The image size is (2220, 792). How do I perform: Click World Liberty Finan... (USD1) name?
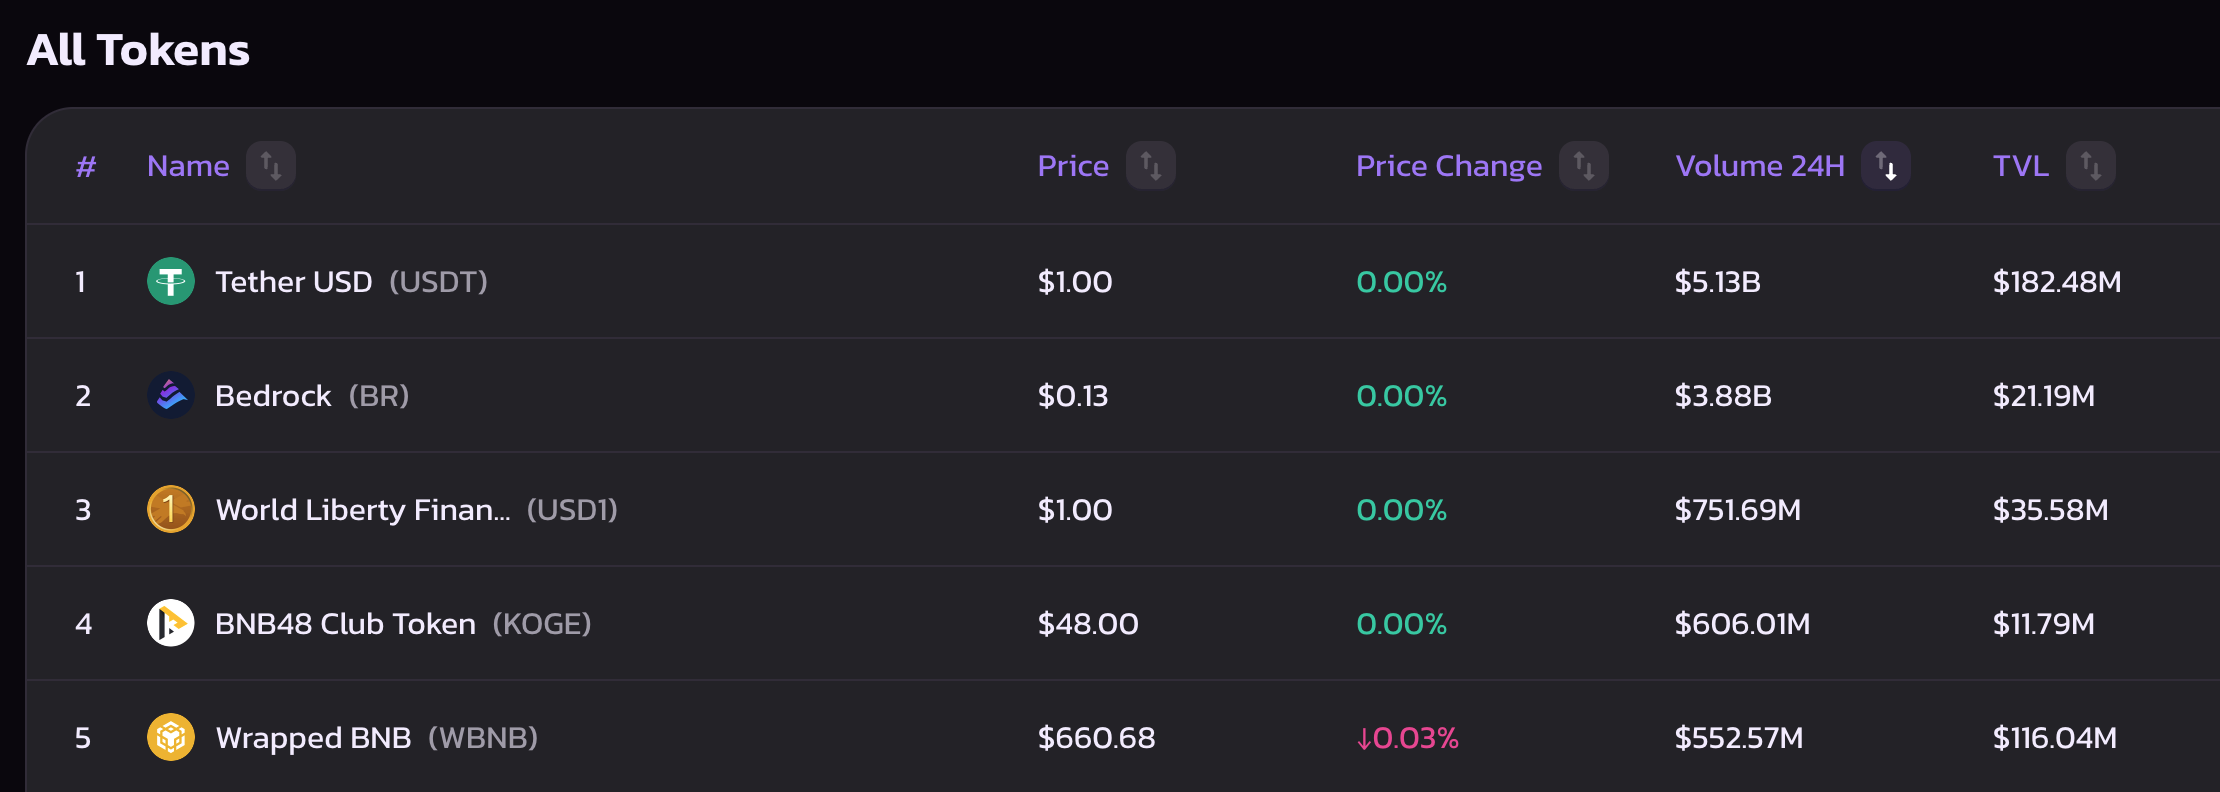pos(417,510)
